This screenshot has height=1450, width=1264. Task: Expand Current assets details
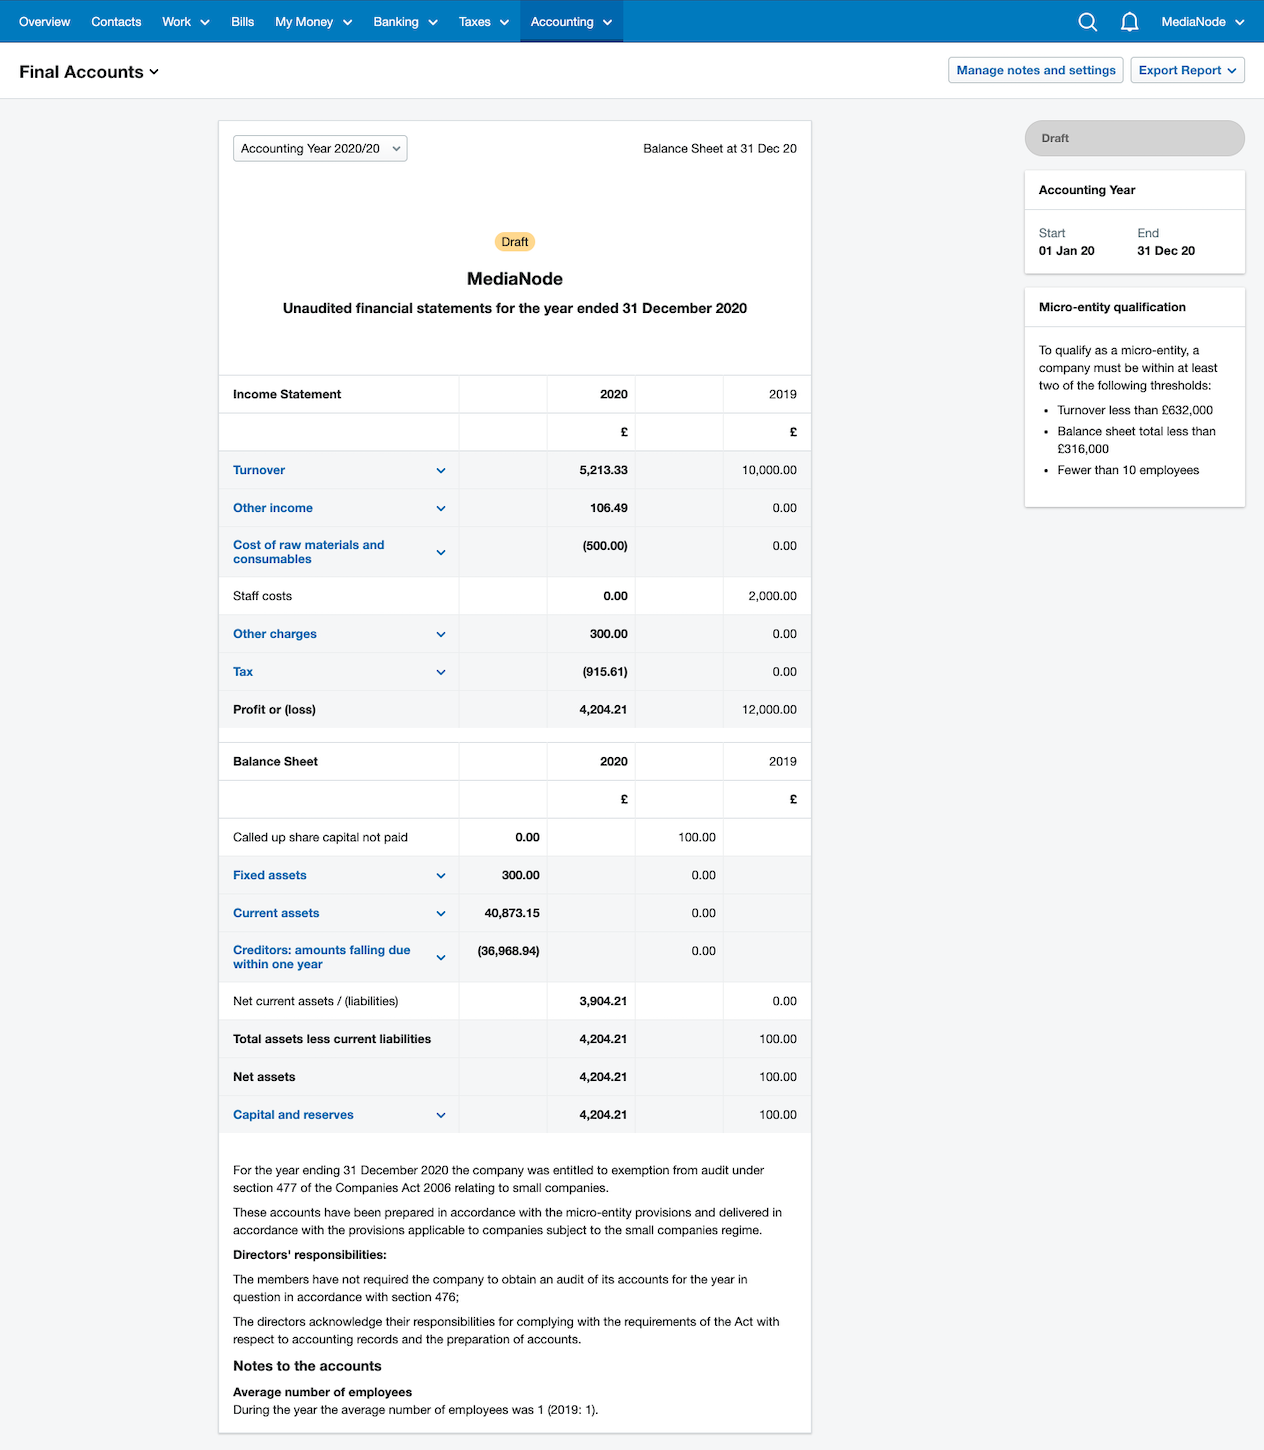[440, 913]
